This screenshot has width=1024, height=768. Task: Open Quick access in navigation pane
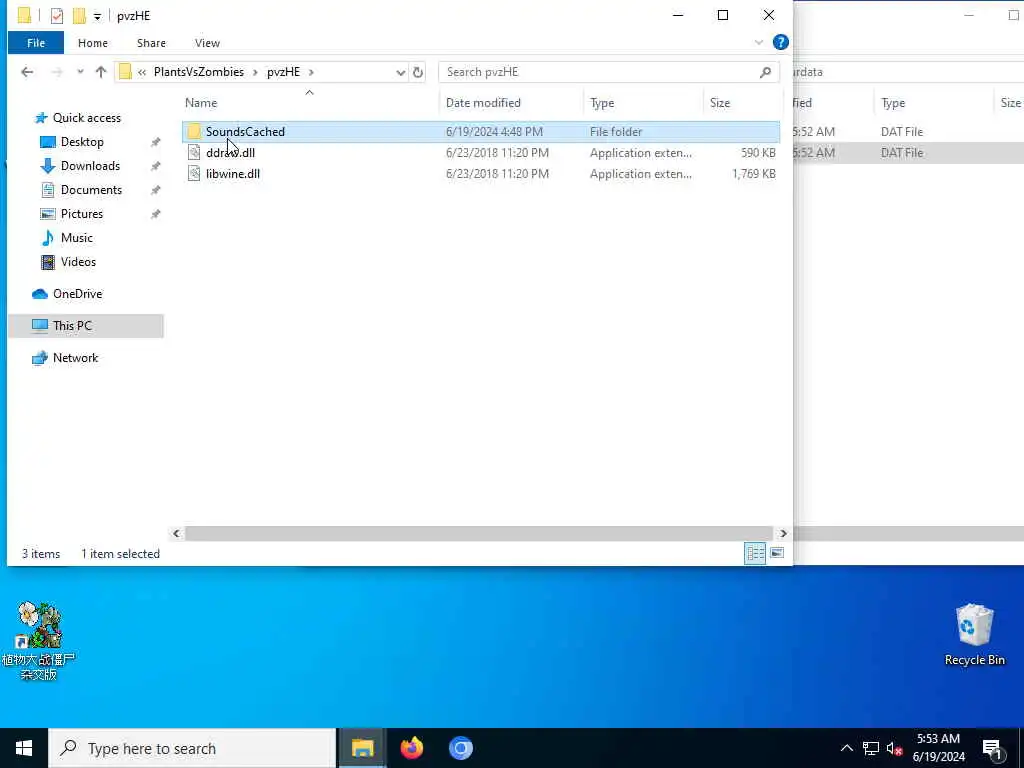[x=86, y=118]
